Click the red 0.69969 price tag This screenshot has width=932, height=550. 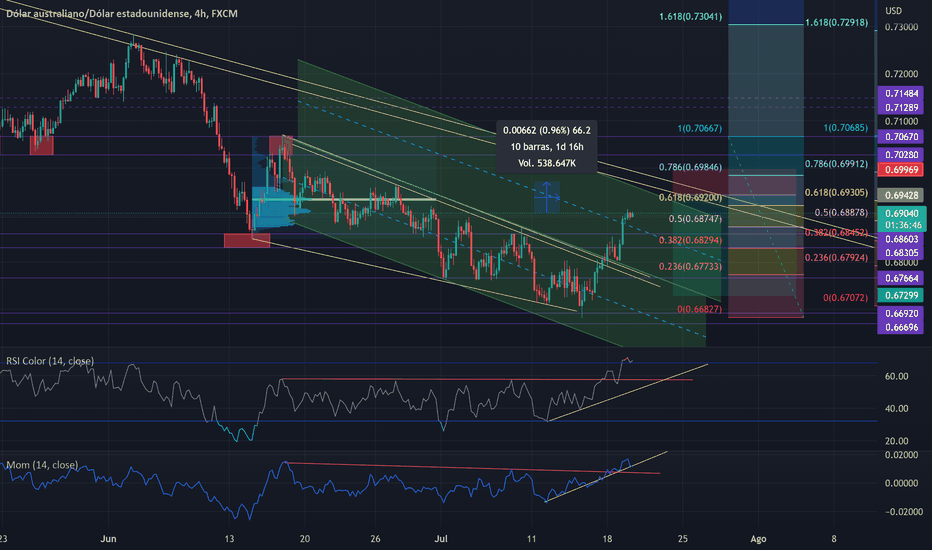tap(900, 169)
